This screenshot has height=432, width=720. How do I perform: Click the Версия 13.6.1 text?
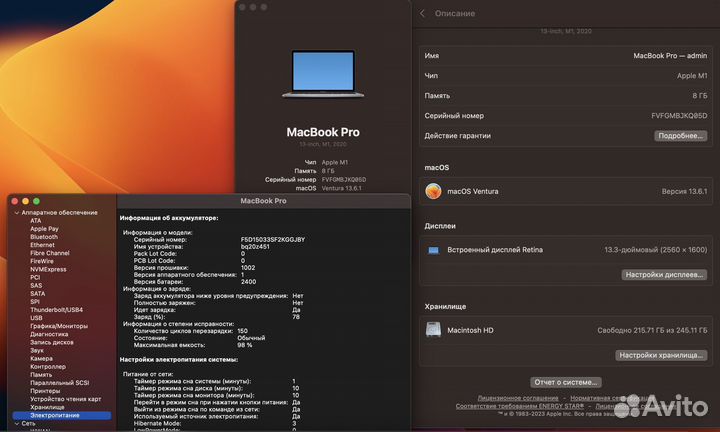(x=684, y=191)
